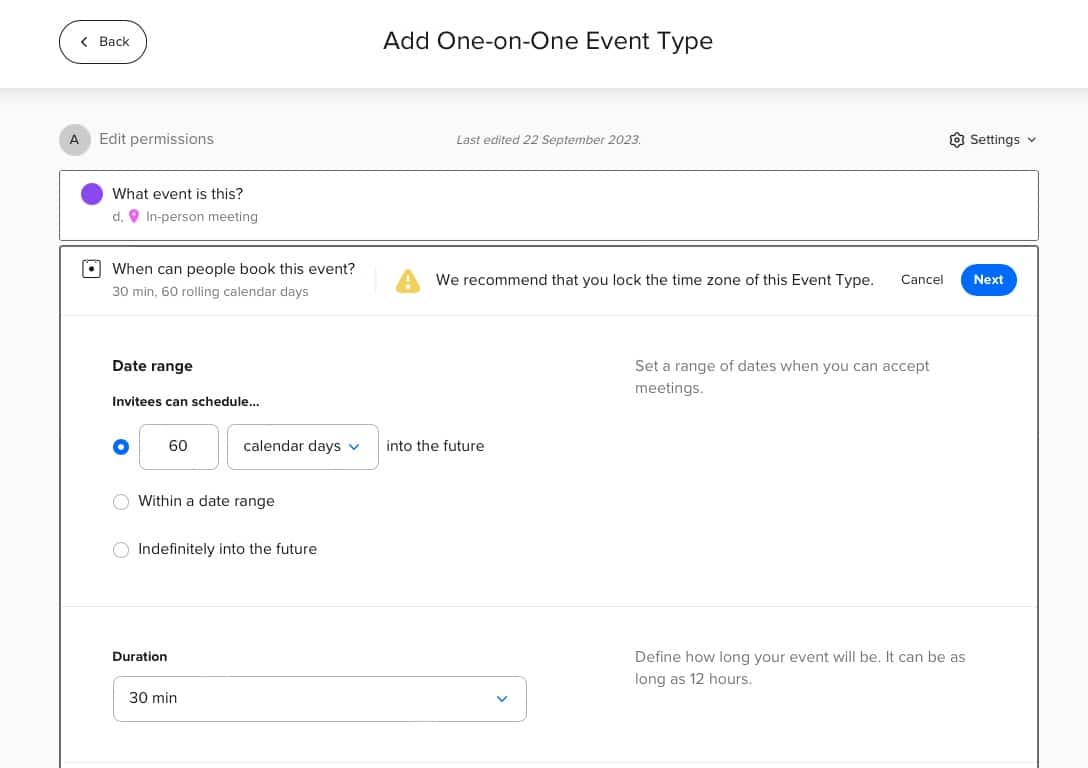Open the 'What event is this?' section
Screen dimensions: 1088x768
pos(177,194)
